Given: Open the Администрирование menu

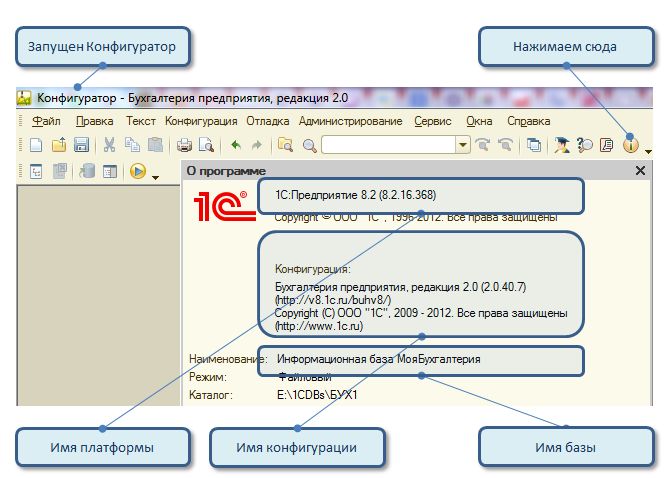Looking at the screenshot, I should point(351,121).
